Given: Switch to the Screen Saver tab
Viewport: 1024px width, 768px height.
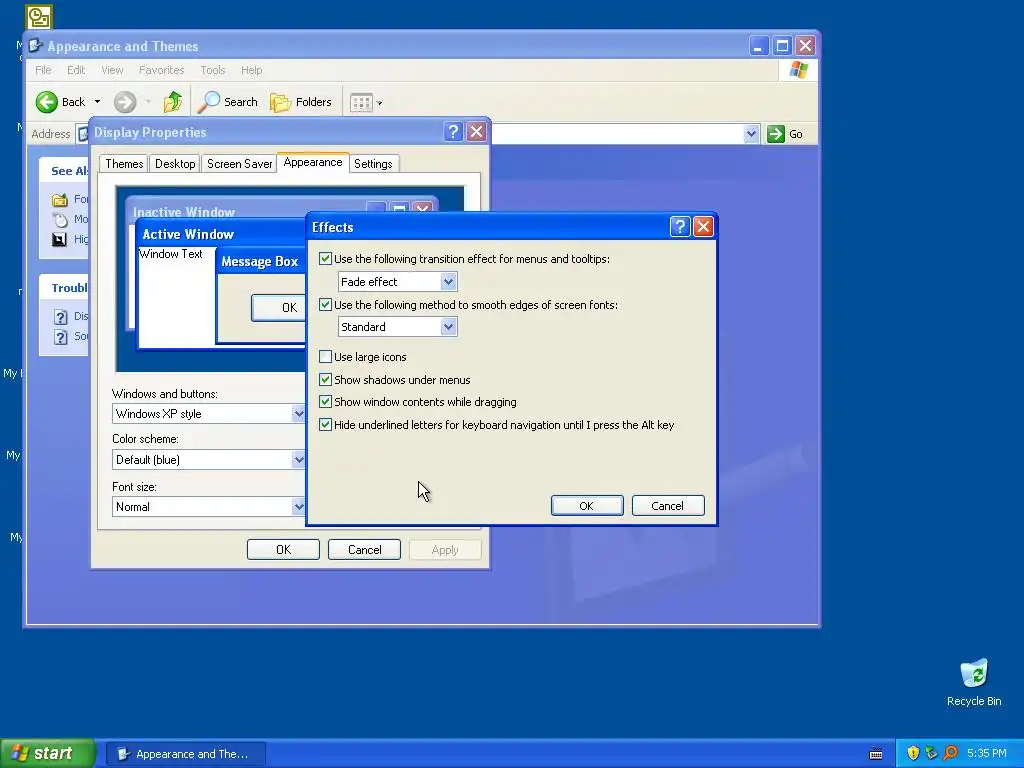Looking at the screenshot, I should point(239,164).
